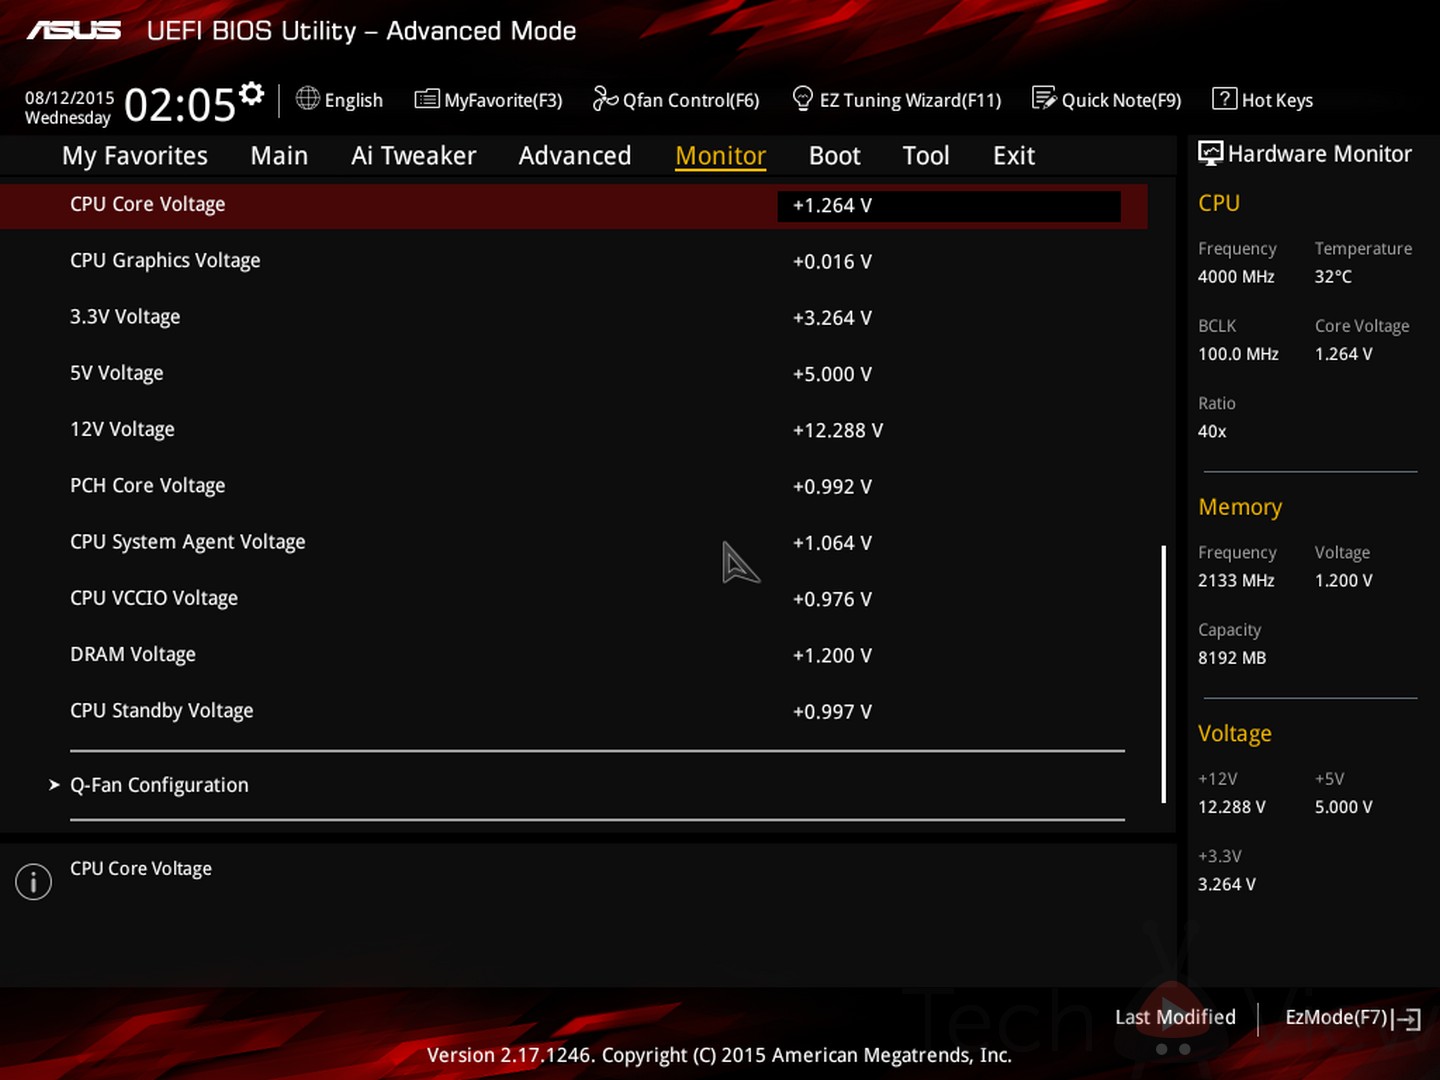Image resolution: width=1440 pixels, height=1080 pixels.
Task: Click the +0.997 V value
Action: 832,712
